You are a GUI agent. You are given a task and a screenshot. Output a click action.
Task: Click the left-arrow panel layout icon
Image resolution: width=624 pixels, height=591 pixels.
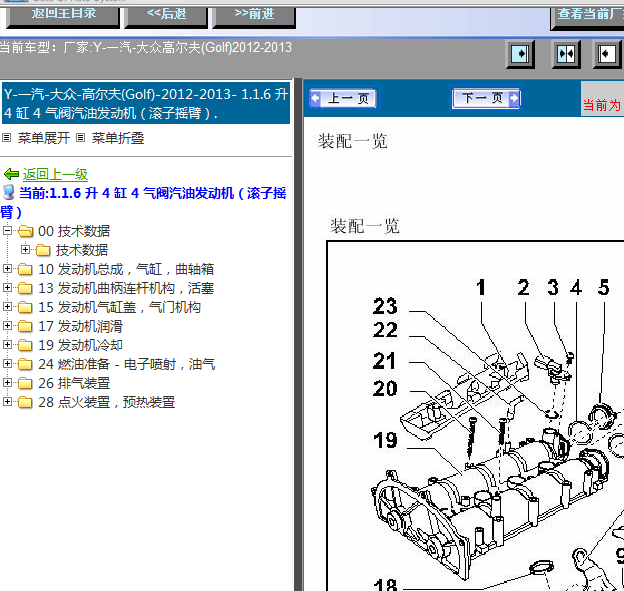point(607,54)
